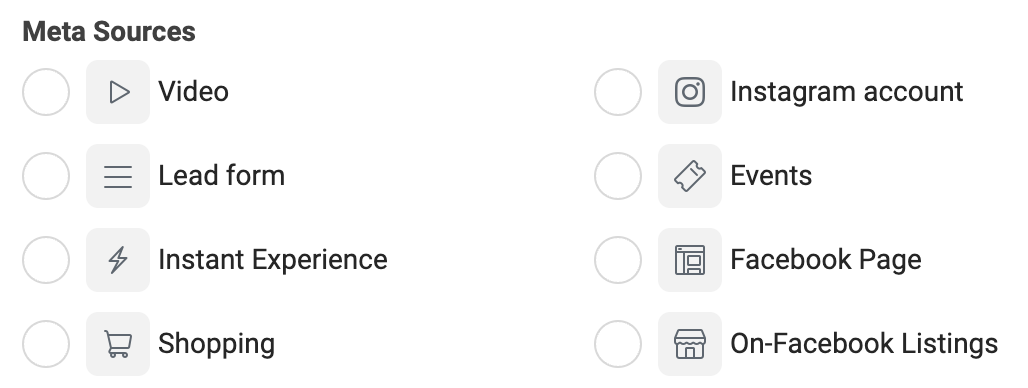This screenshot has height=388, width=1028.
Task: Click the Facebook Page layout icon
Action: click(x=690, y=260)
